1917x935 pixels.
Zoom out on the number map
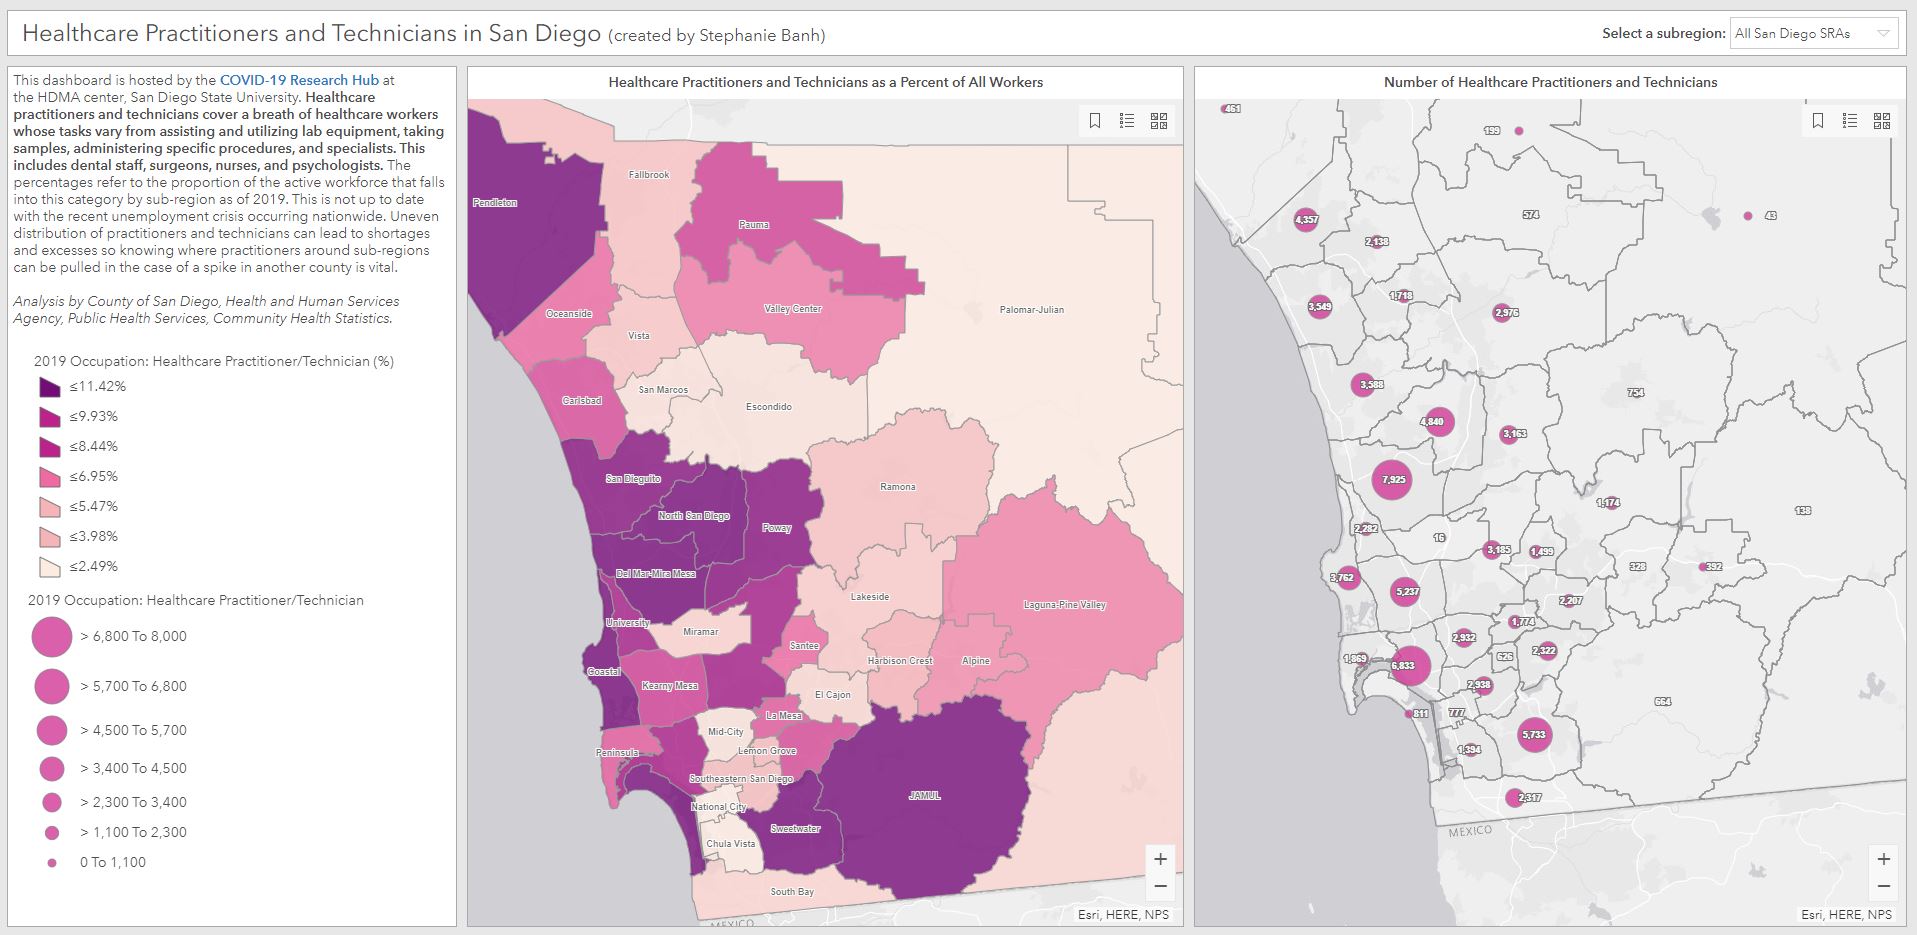pos(1883,886)
